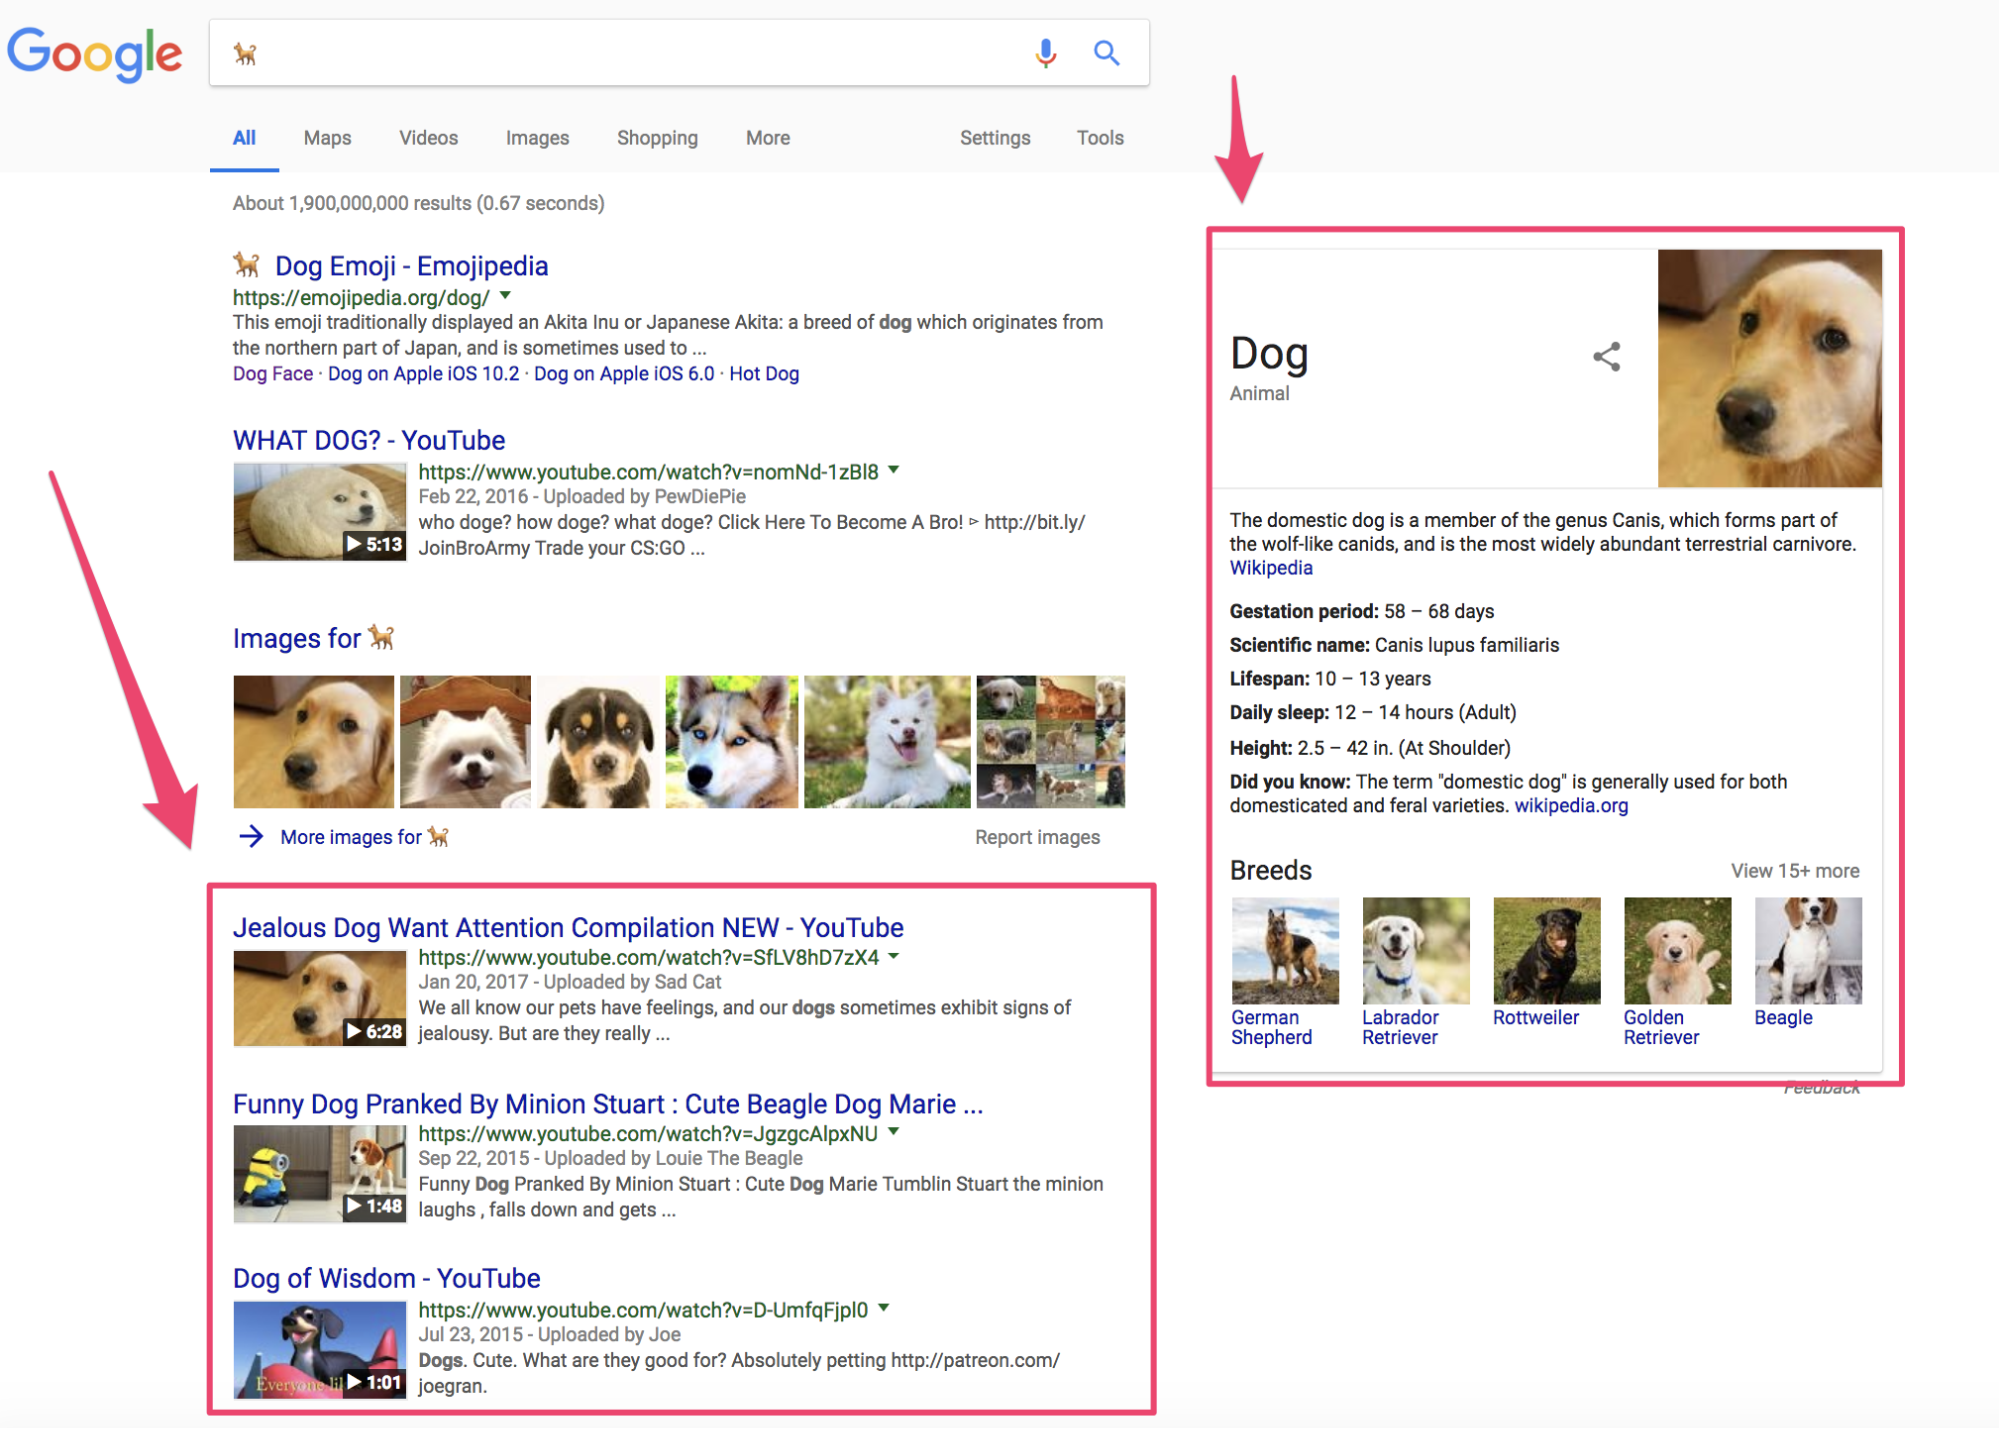Image resolution: width=1999 pixels, height=1429 pixels.
Task: Expand dropdown arrow next to JgzgcAlpxNU URL
Action: tap(894, 1132)
